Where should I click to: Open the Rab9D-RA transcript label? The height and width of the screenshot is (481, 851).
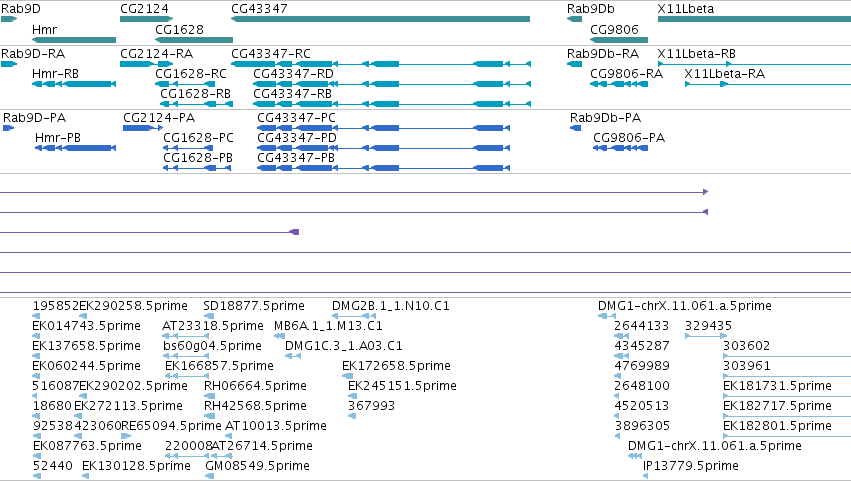(x=33, y=54)
